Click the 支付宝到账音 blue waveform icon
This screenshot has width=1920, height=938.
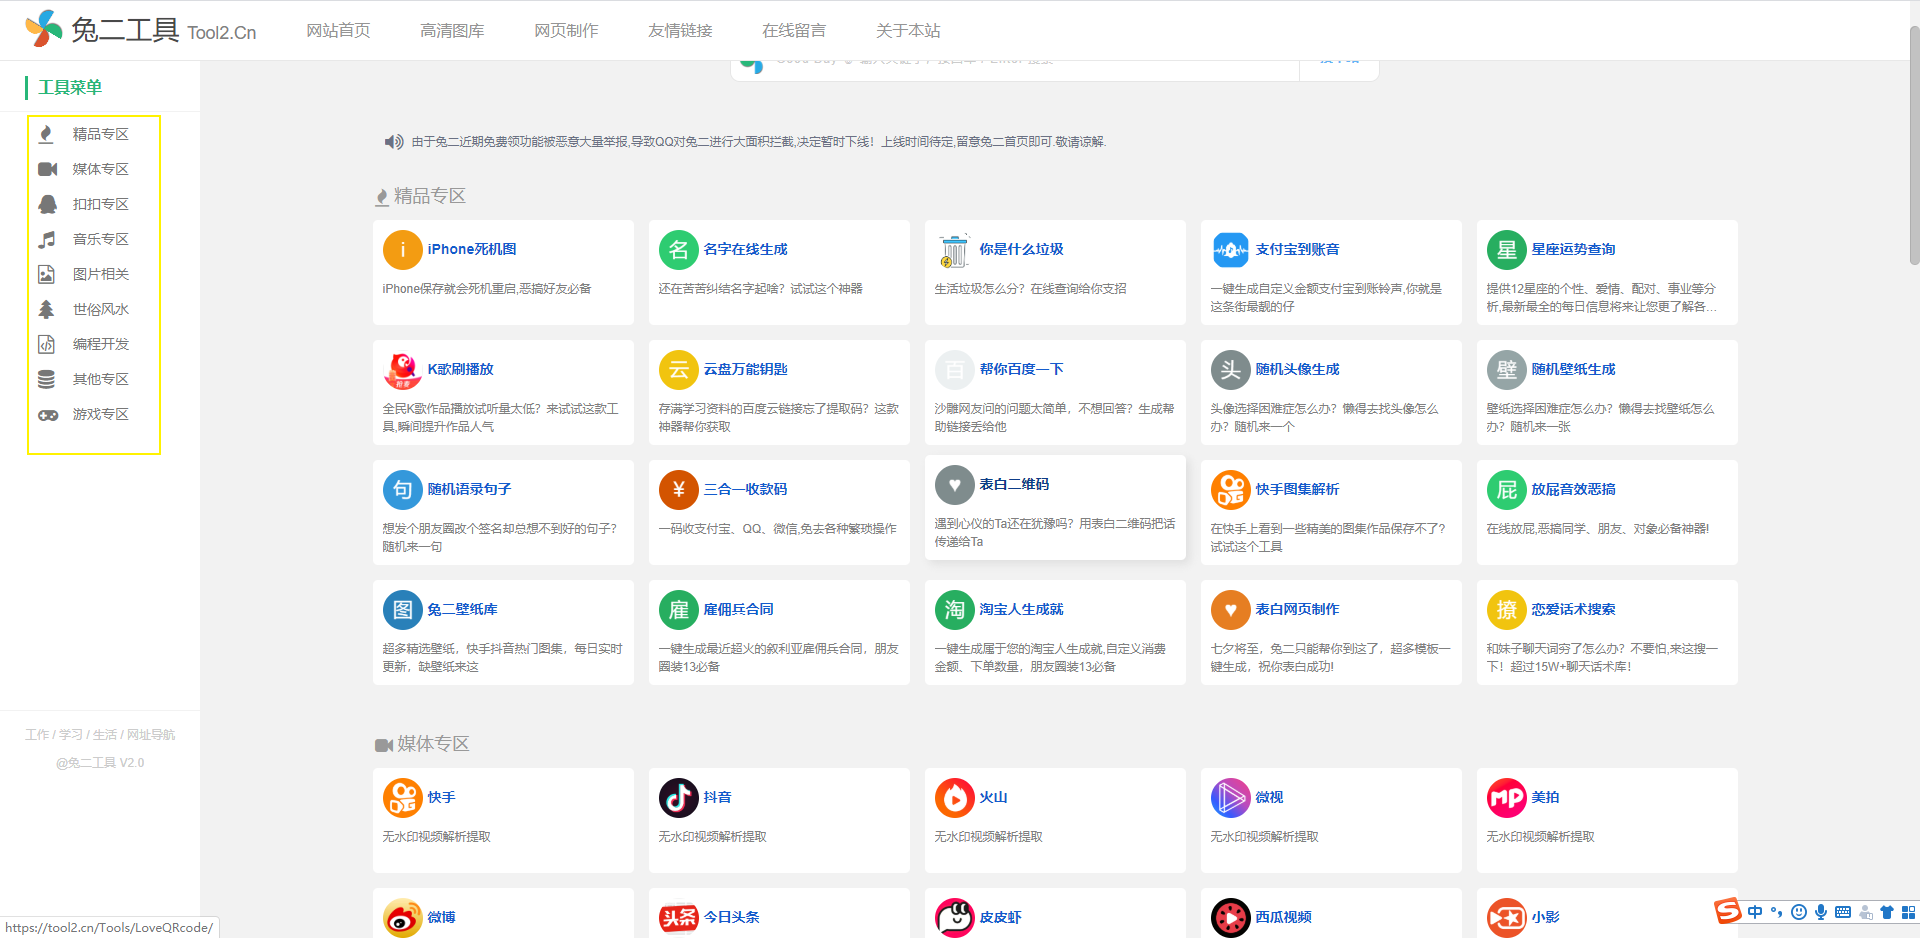click(1230, 250)
